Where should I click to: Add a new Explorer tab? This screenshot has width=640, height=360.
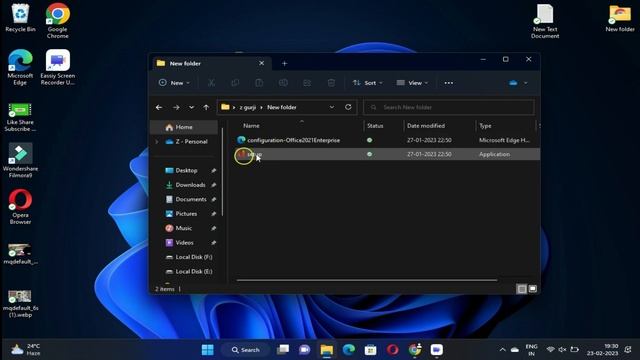coord(284,63)
